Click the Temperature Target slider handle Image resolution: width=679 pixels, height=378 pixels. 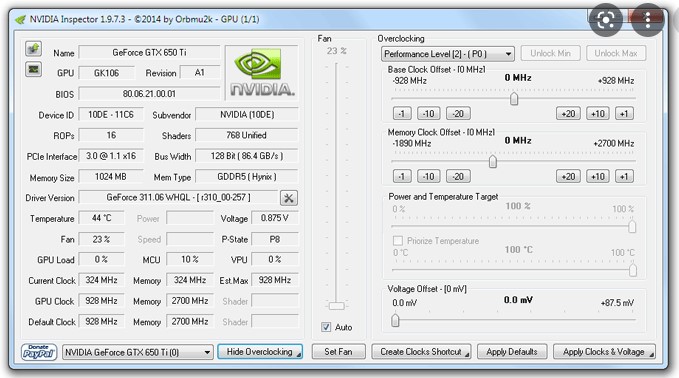pyautogui.click(x=633, y=270)
